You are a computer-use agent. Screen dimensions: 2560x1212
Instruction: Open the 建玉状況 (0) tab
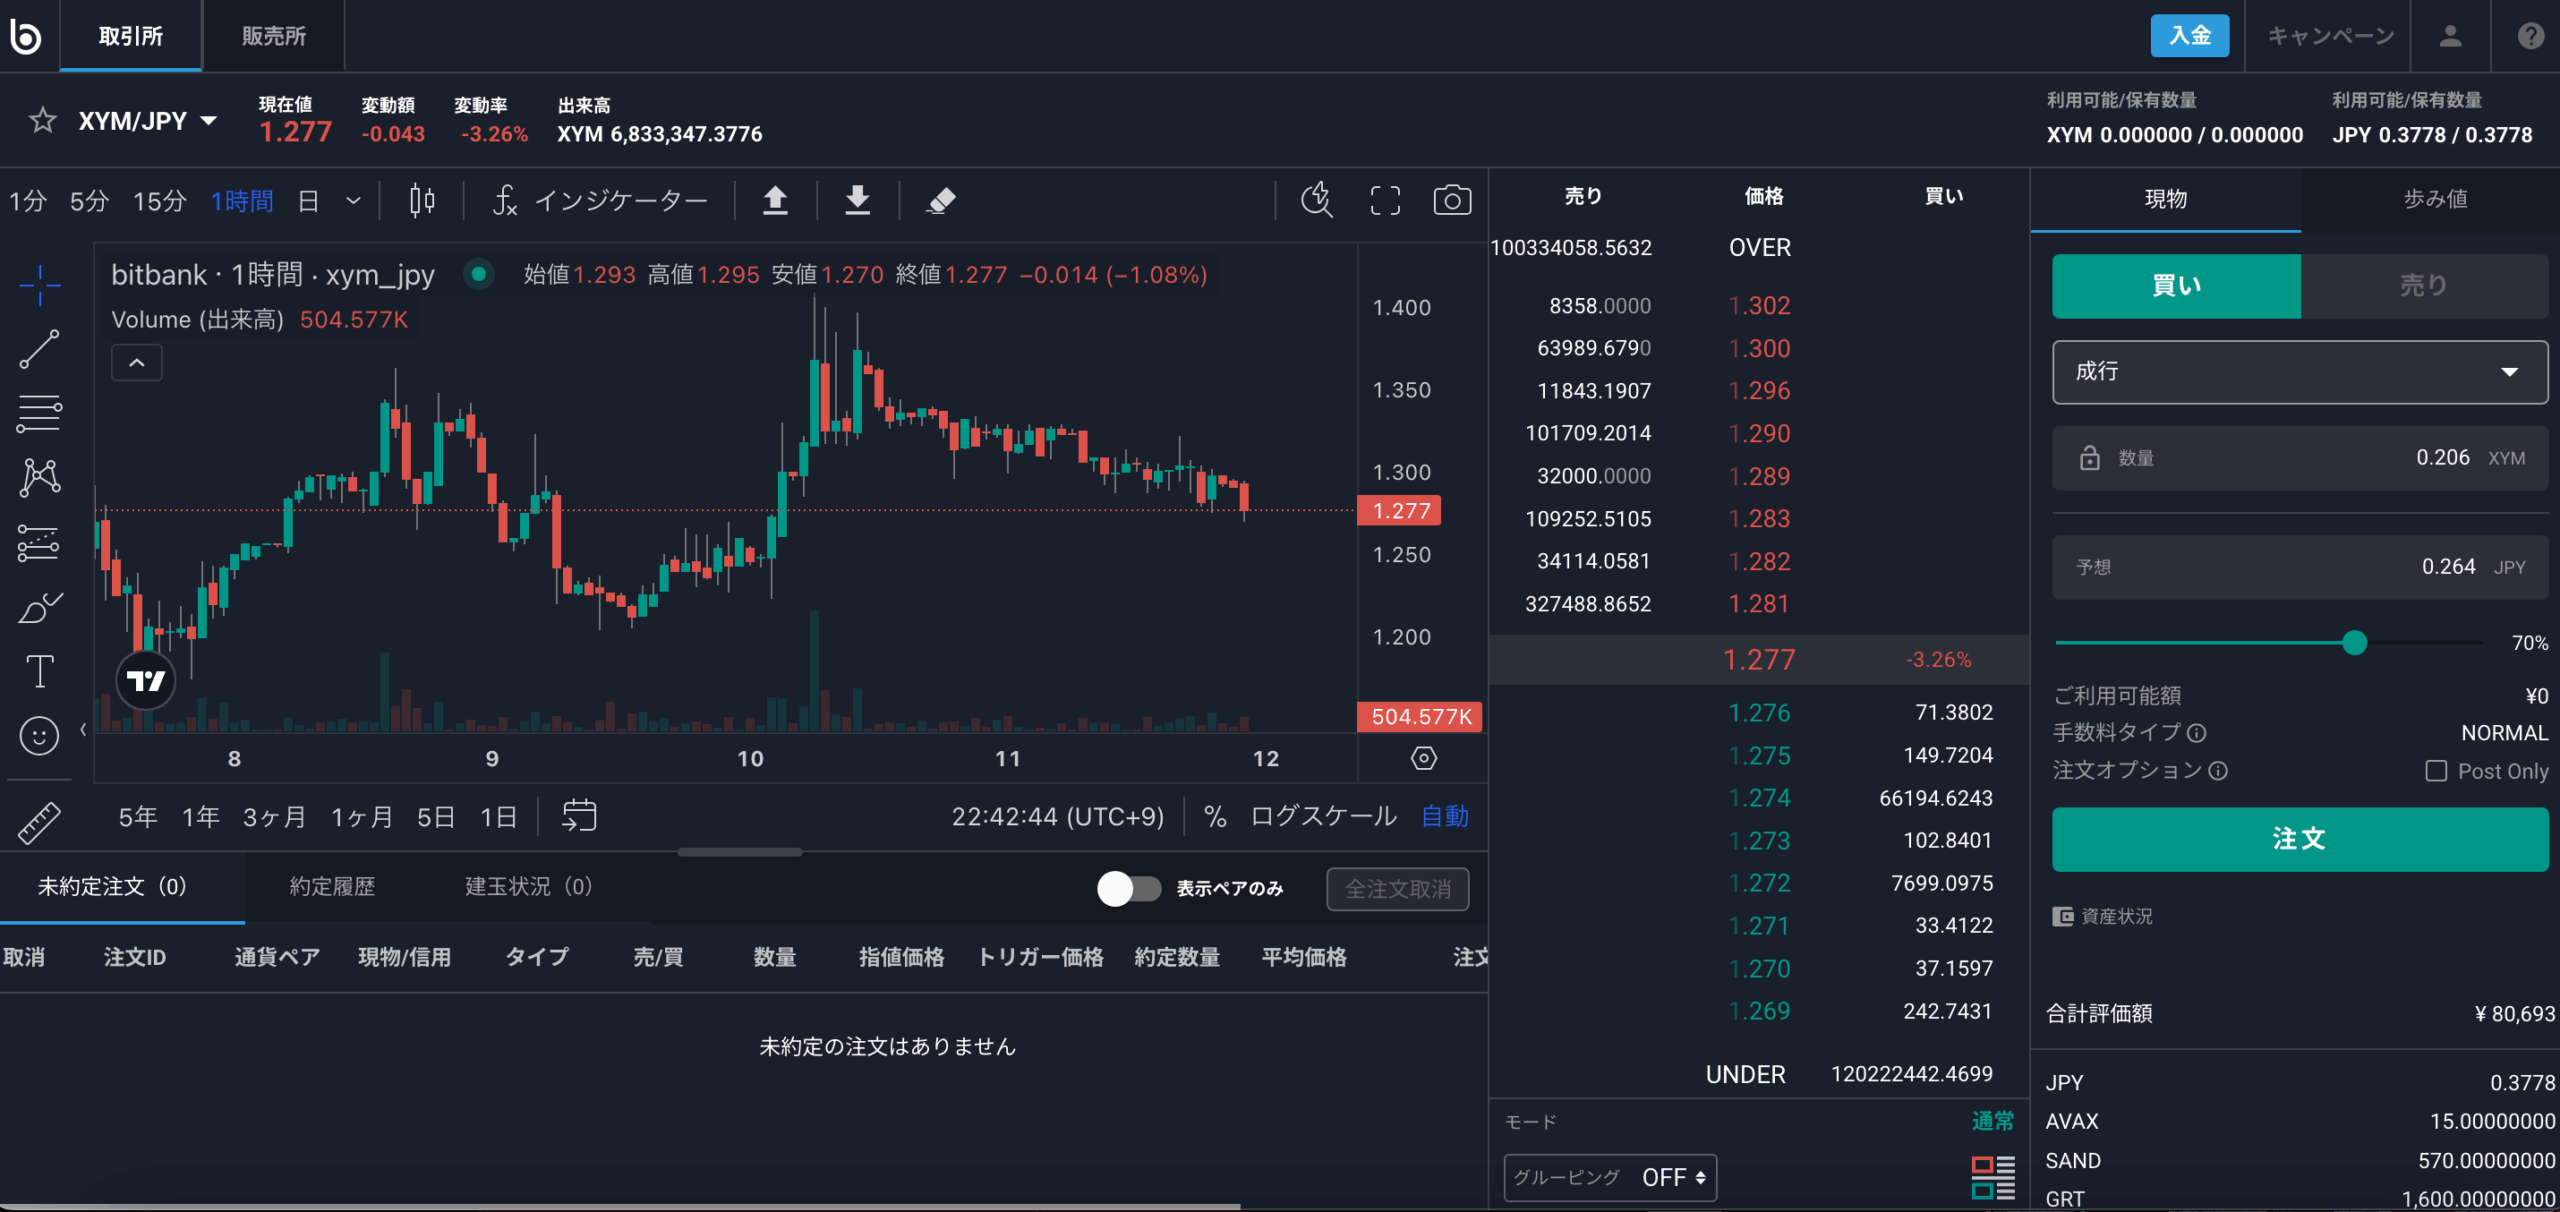[x=529, y=887]
